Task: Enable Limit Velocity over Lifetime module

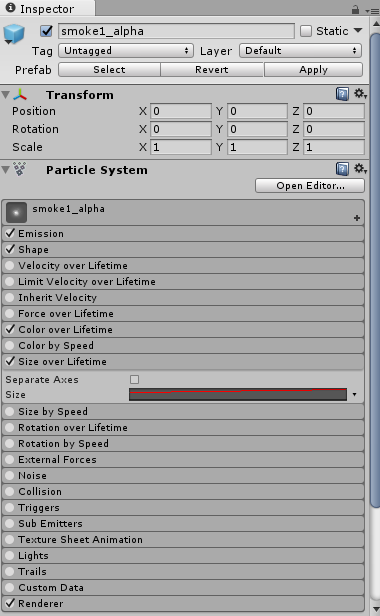Action: [10, 282]
